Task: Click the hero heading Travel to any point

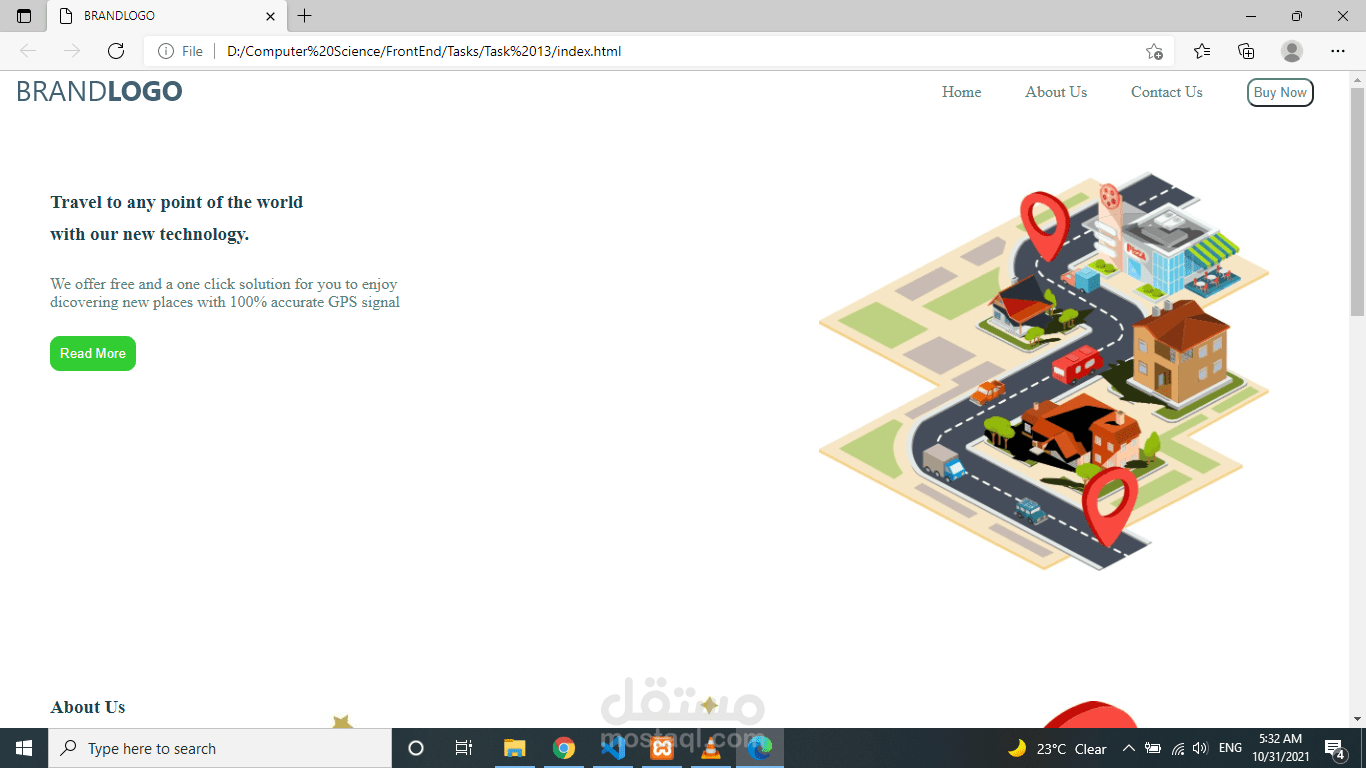Action: (x=177, y=202)
